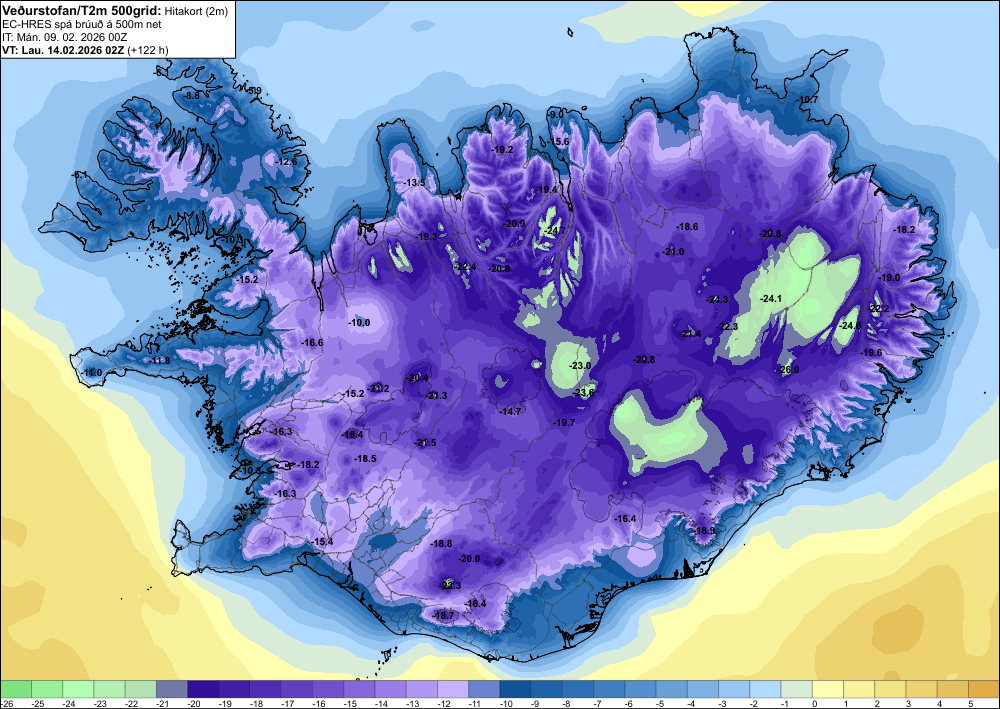Click the -16.6 temperature value

click(312, 342)
